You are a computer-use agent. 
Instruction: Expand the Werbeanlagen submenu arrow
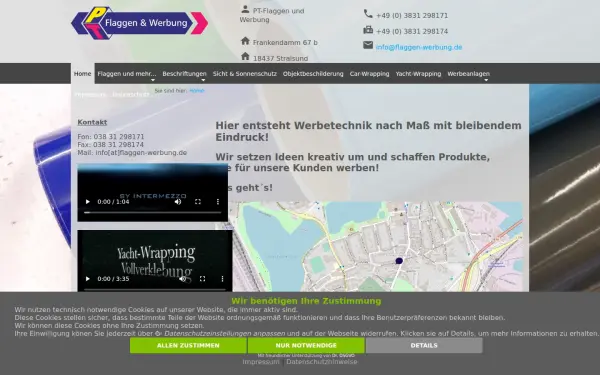[x=486, y=80]
